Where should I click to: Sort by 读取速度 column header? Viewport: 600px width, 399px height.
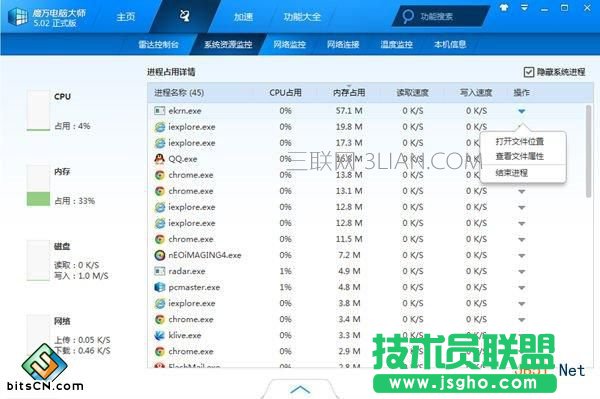tap(412, 93)
